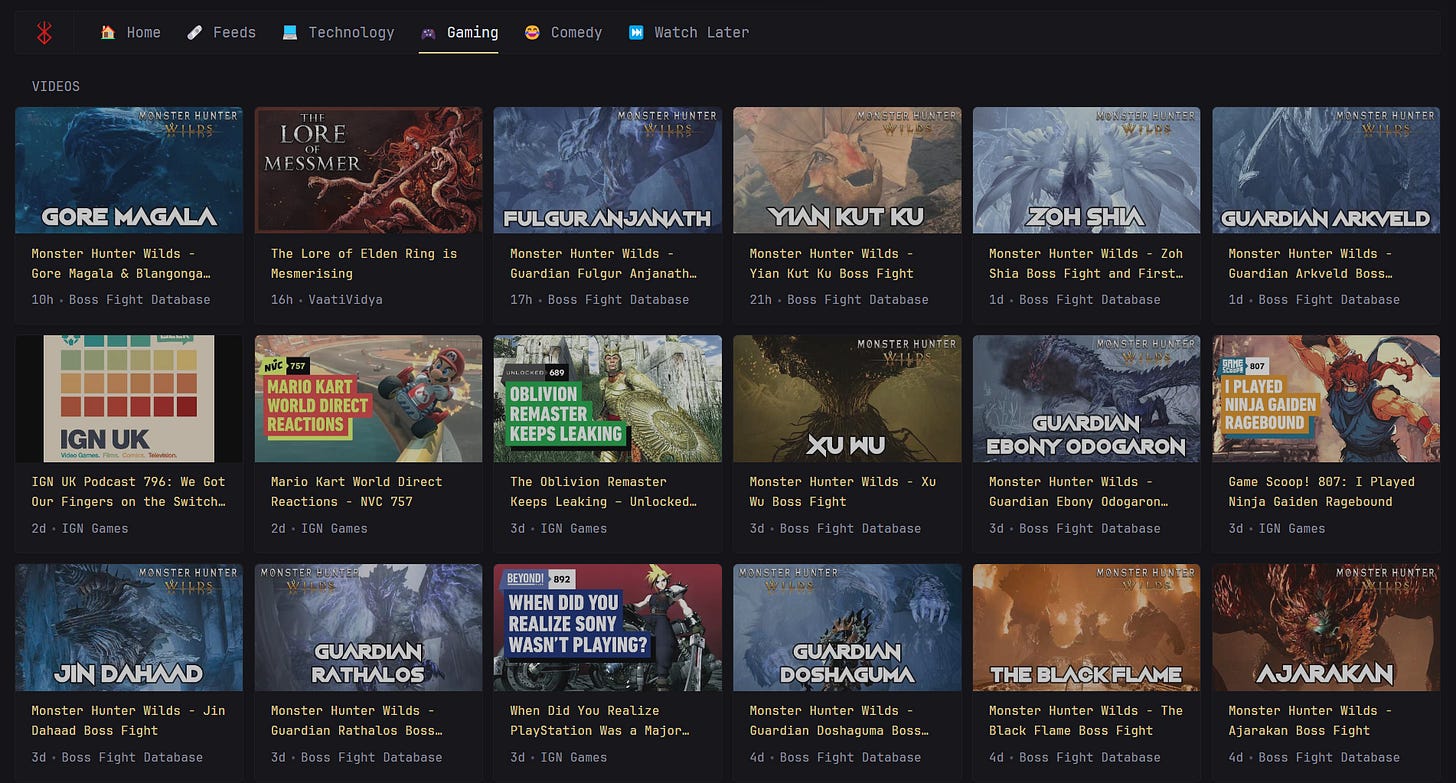Open the Lore of Messmer thumbnail

point(368,170)
